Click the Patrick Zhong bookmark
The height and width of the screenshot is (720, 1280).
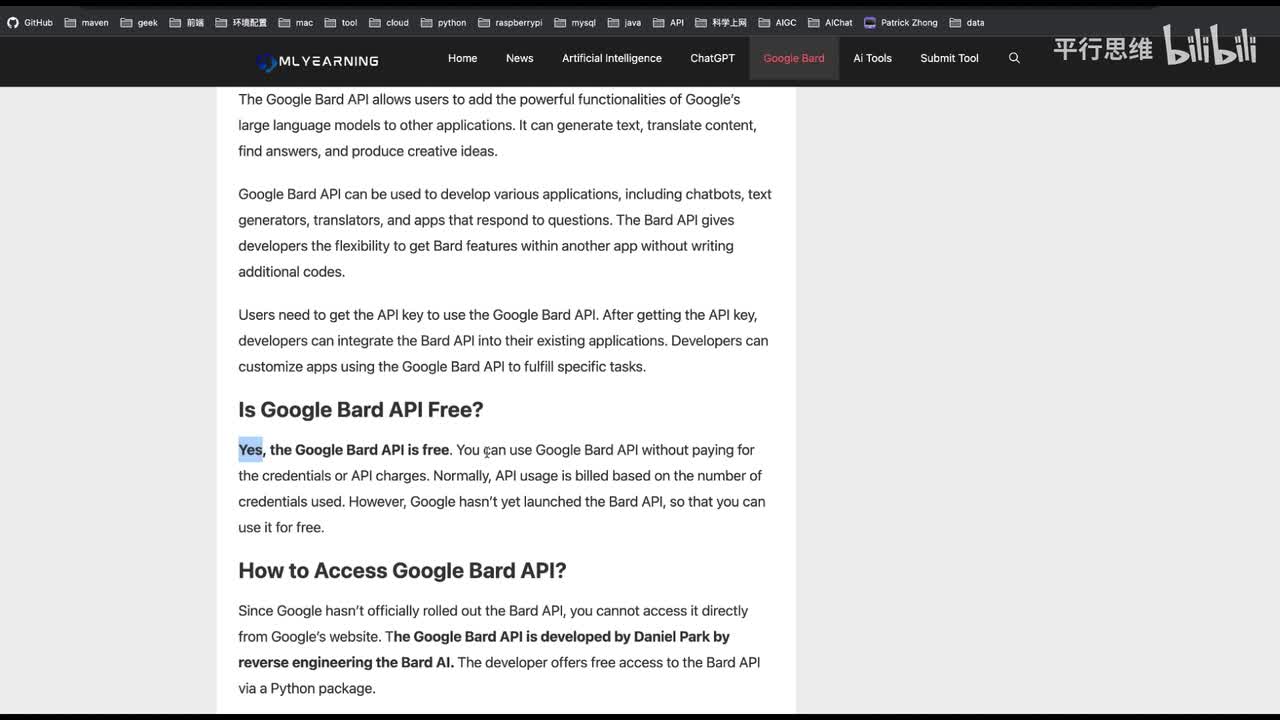tap(900, 22)
